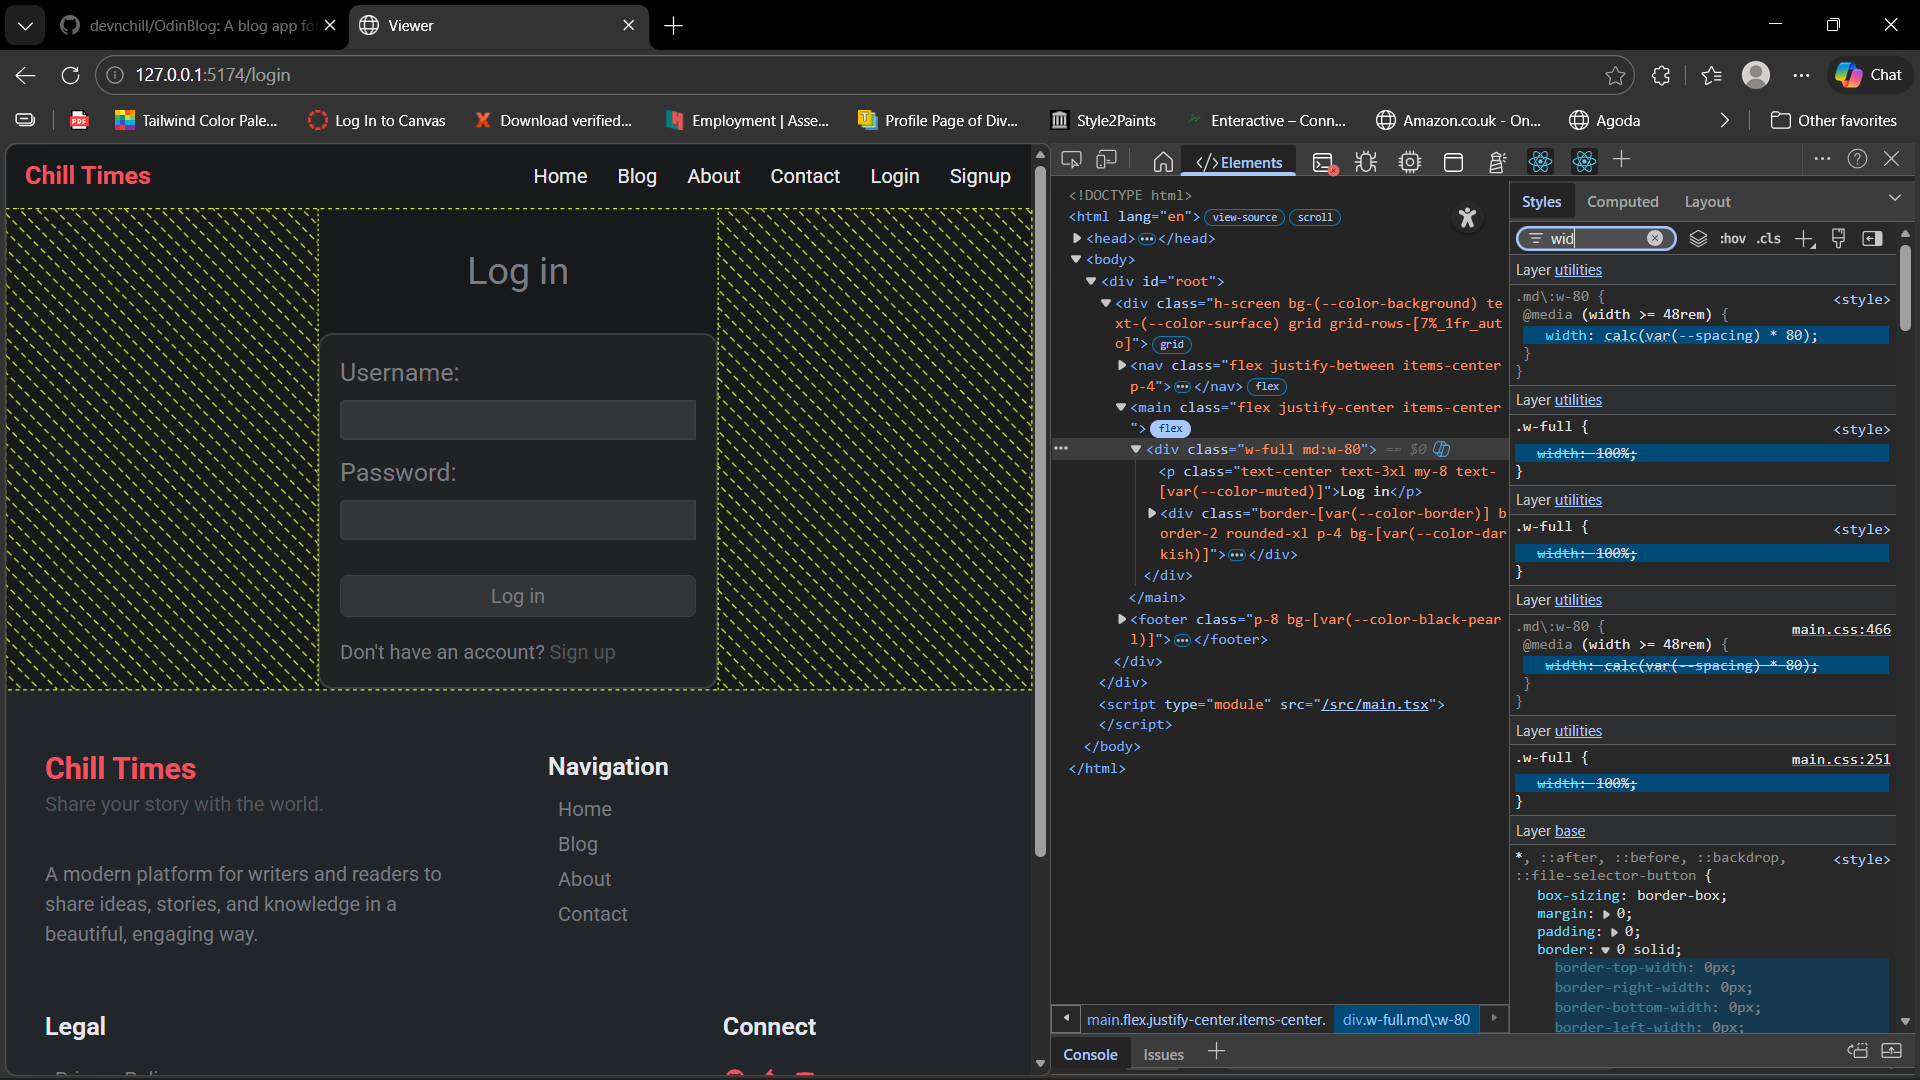
Task: Open the Lighthouse panel icon
Action: coord(1497,162)
